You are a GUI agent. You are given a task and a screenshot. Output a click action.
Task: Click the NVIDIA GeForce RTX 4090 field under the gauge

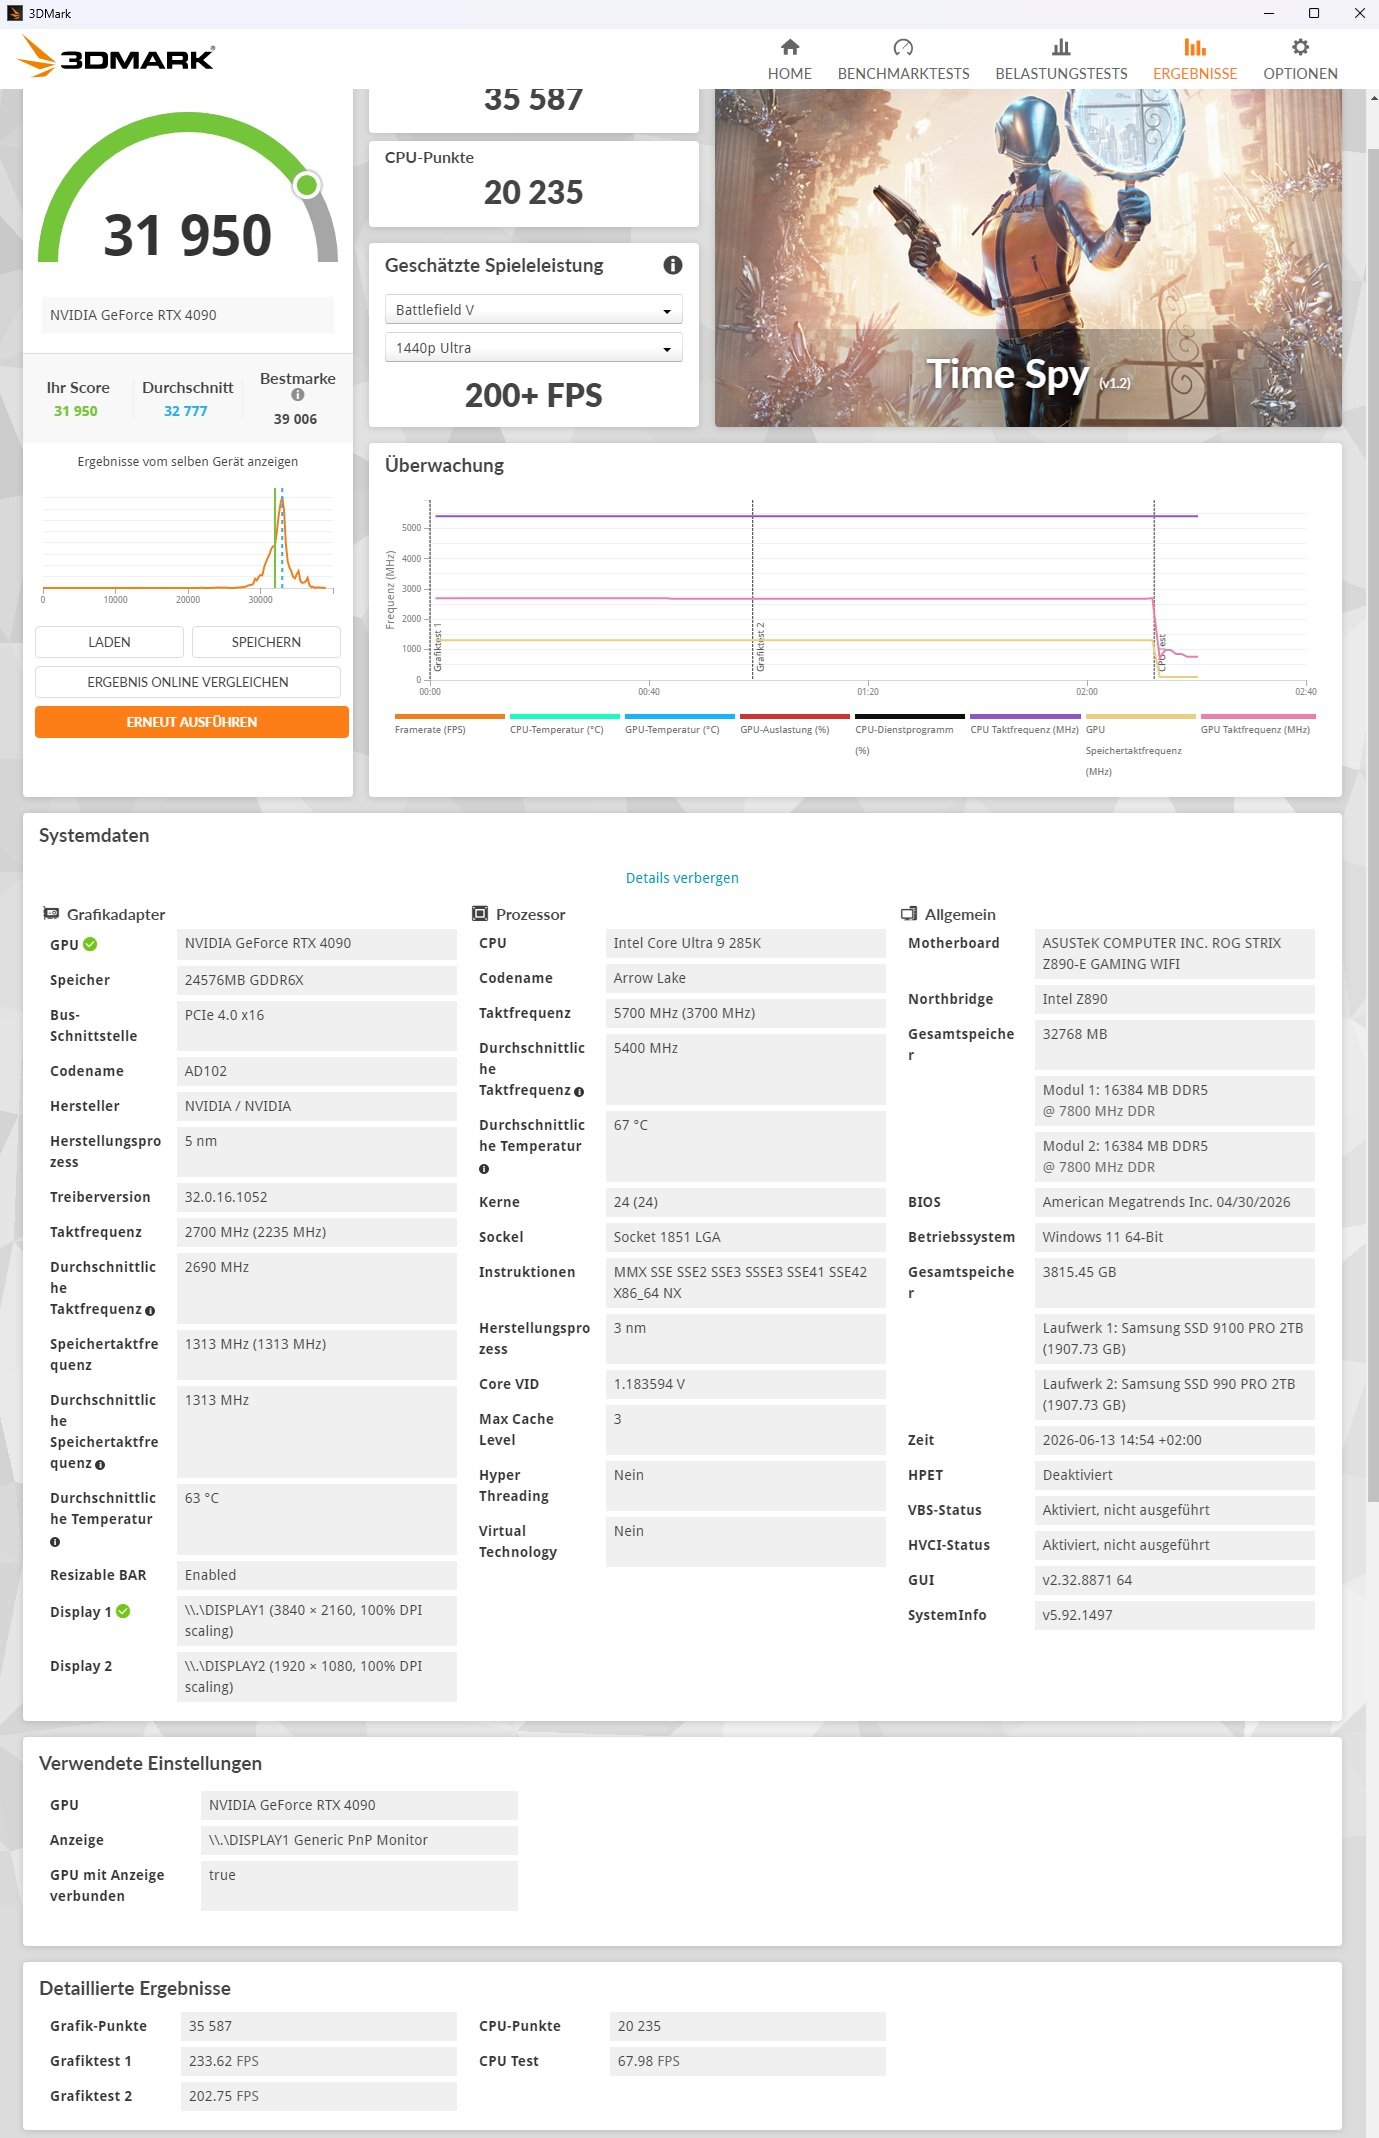click(188, 315)
